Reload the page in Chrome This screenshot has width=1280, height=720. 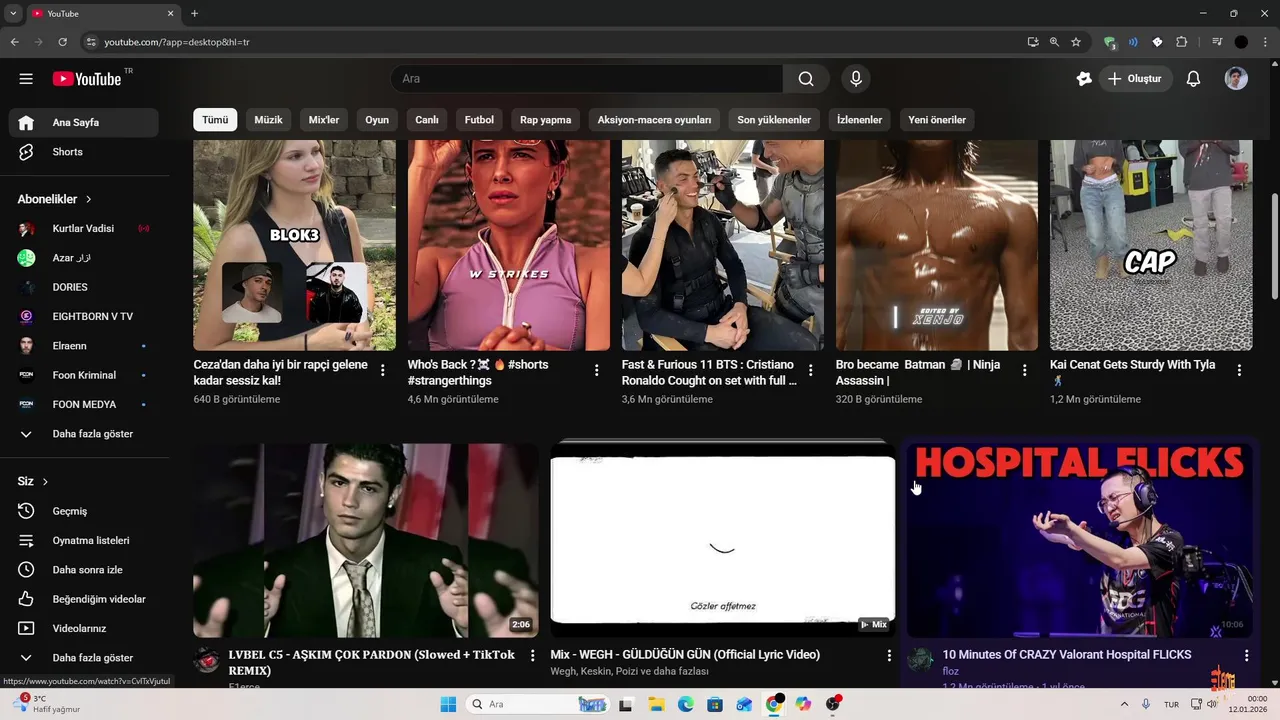point(62,42)
